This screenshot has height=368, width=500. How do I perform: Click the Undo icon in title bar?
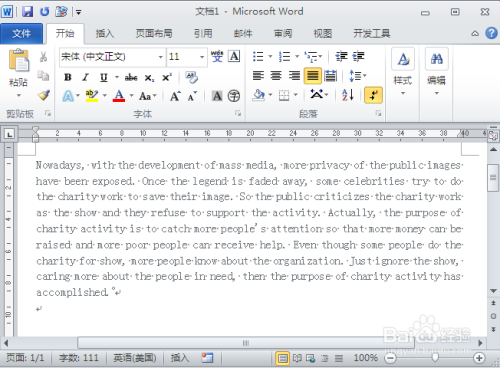click(x=44, y=12)
